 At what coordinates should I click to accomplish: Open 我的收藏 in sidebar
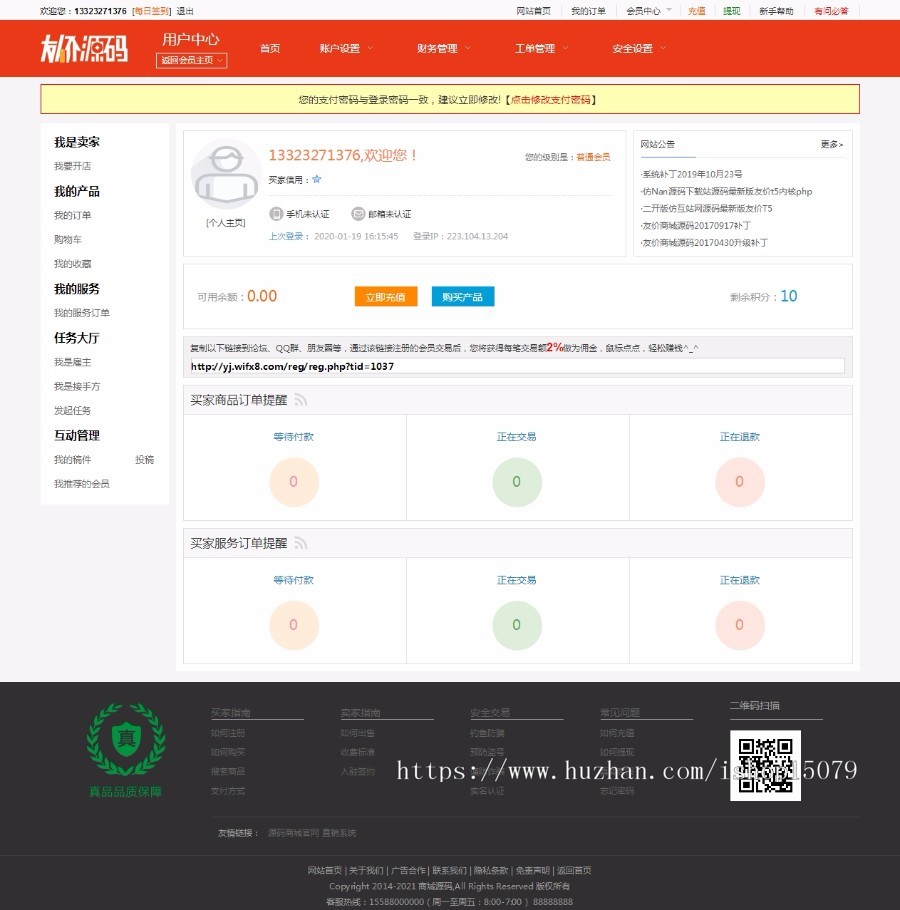(x=73, y=263)
